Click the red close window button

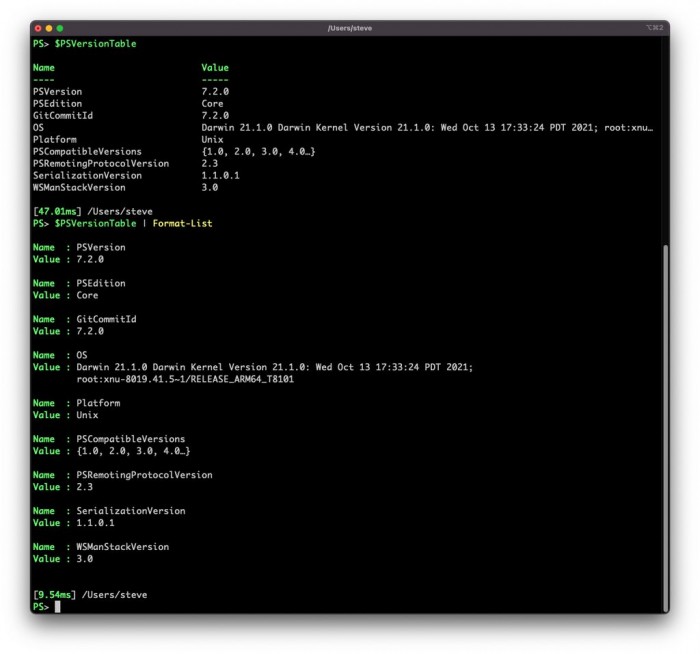click(x=39, y=28)
